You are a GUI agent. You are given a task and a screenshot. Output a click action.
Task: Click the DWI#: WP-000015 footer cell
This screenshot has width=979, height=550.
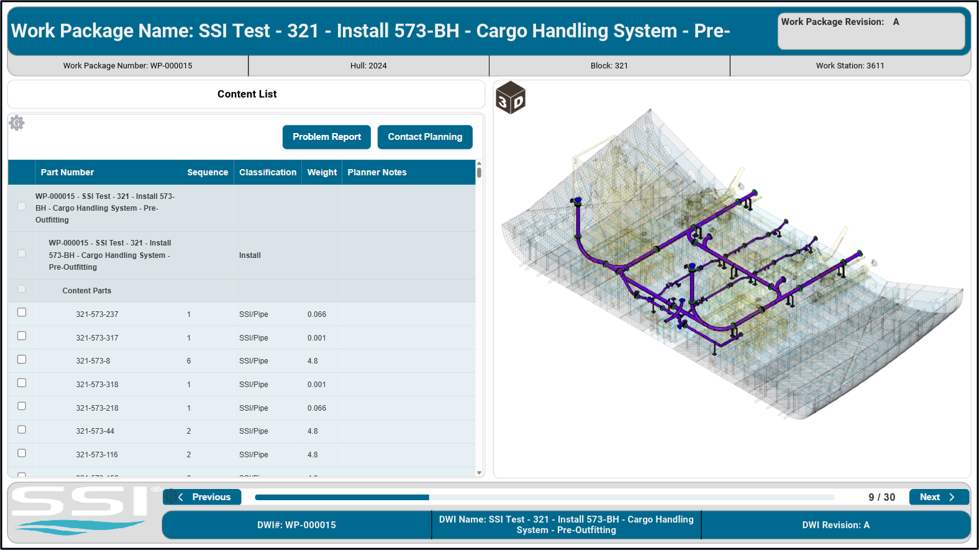pyautogui.click(x=297, y=525)
